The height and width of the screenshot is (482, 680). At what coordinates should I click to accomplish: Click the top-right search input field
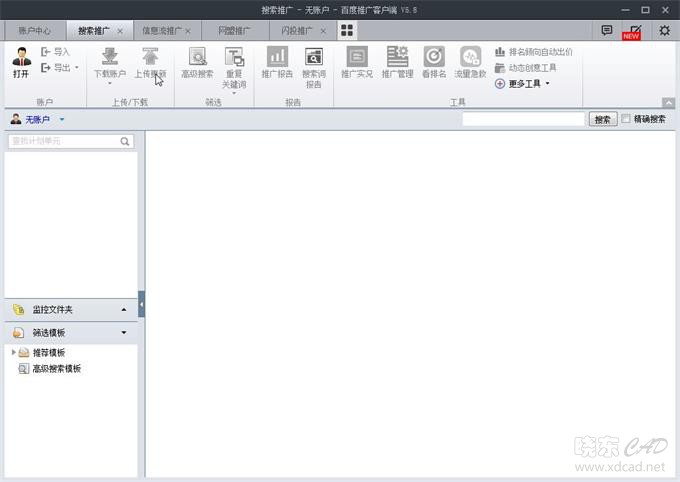click(523, 119)
